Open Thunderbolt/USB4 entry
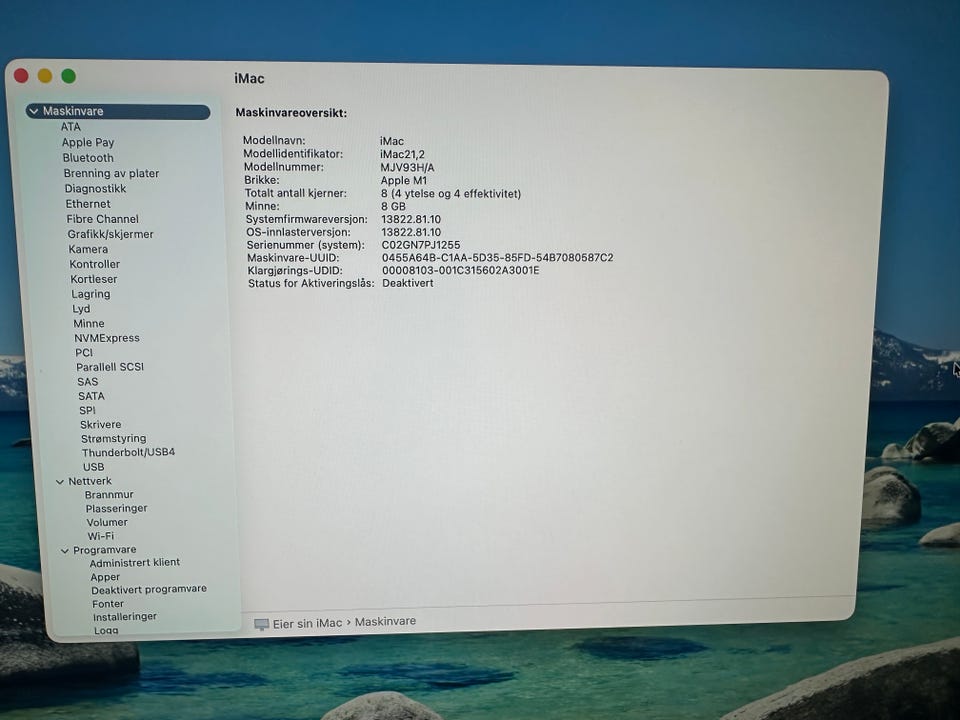The width and height of the screenshot is (960, 720). 129,452
